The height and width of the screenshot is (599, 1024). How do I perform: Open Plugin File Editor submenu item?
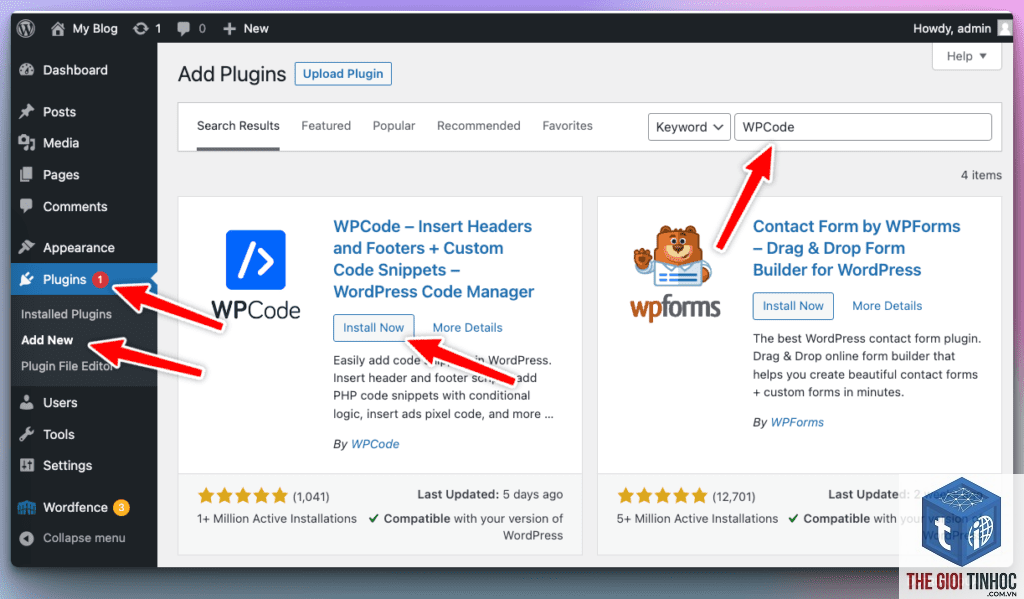click(x=67, y=366)
